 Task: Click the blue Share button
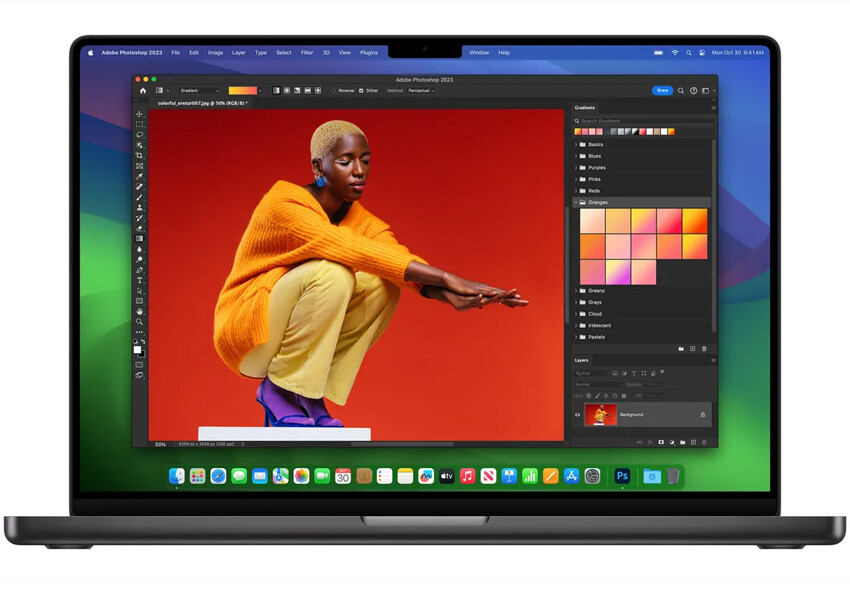662,91
